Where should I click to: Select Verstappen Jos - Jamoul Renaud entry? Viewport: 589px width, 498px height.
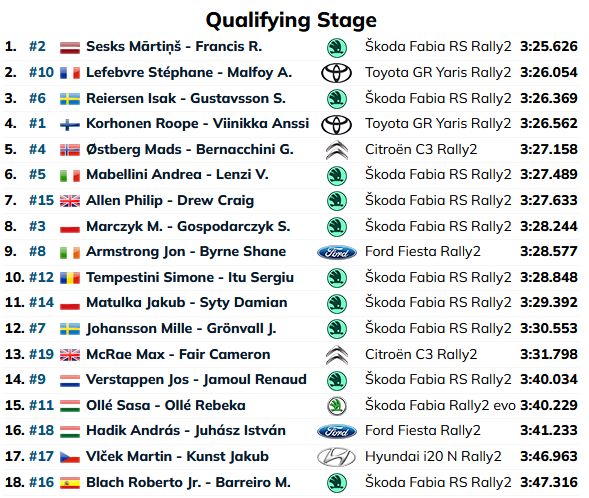tap(196, 380)
